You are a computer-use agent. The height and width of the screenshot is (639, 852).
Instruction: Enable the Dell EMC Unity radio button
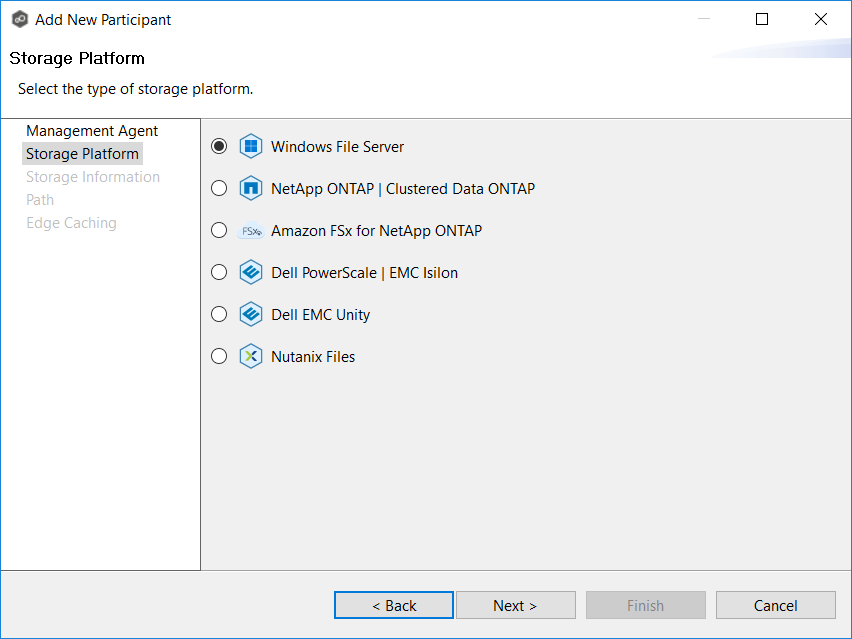pyautogui.click(x=219, y=315)
